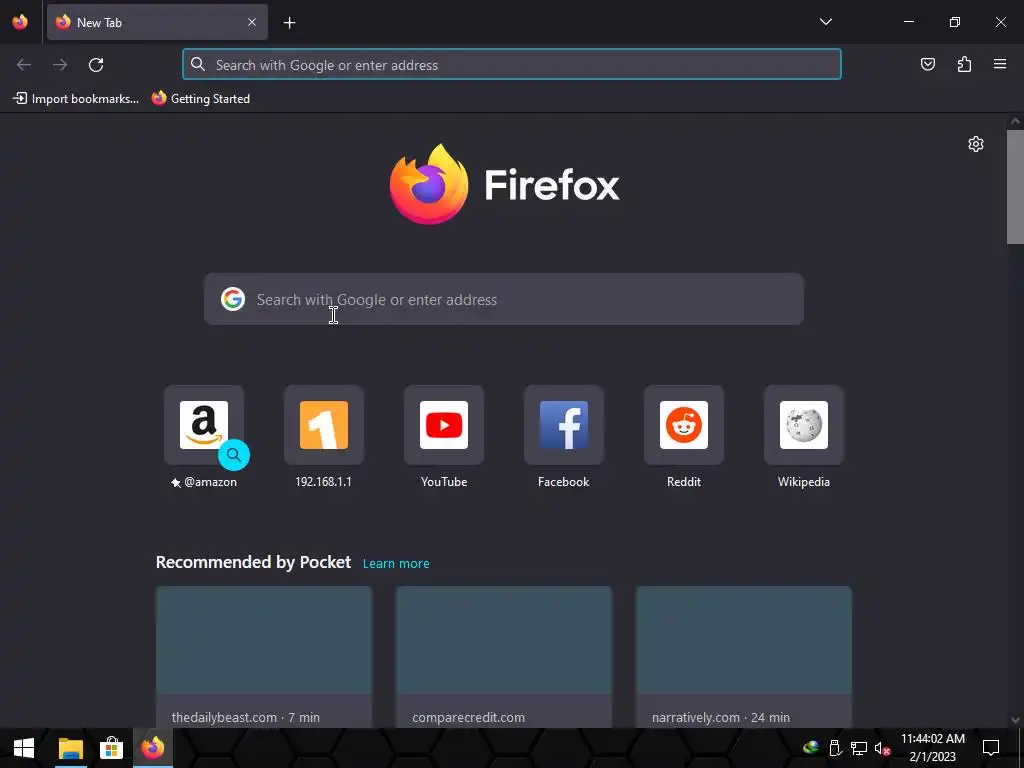Click the page vertical scrollbar thumb
Image resolution: width=1024 pixels, height=768 pixels.
tap(1015, 187)
